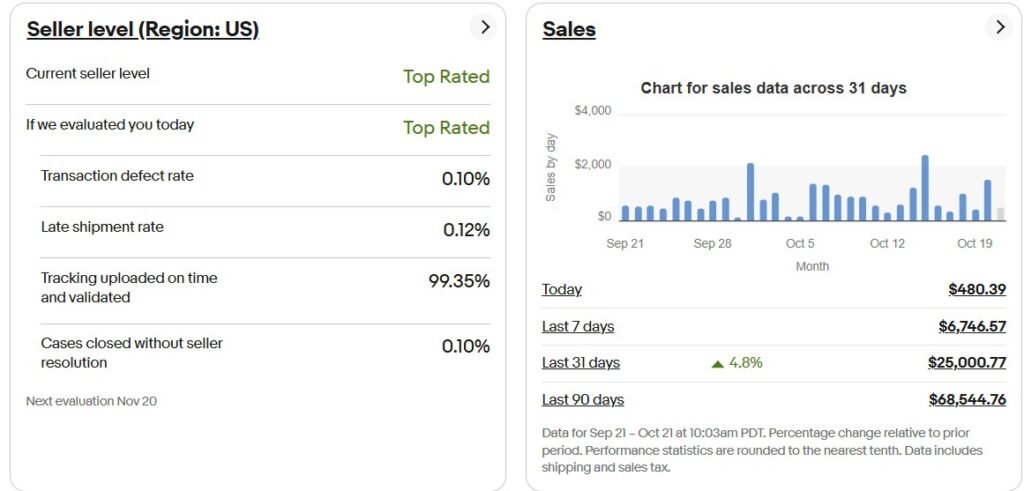Image resolution: width=1024 pixels, height=491 pixels.
Task: Open the Sales heading link
Action: click(x=569, y=29)
